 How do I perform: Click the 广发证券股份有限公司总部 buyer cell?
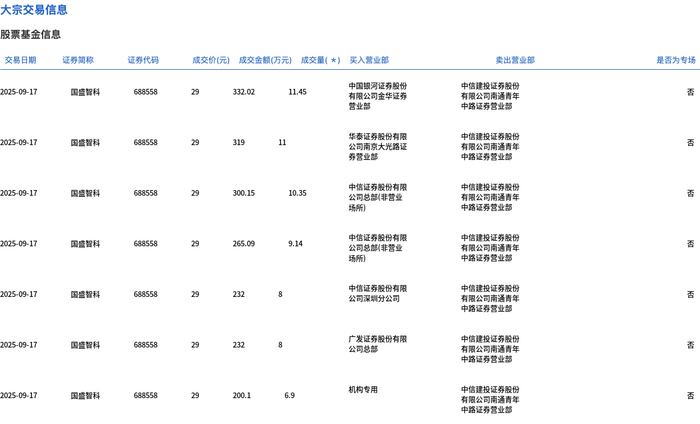(x=378, y=344)
